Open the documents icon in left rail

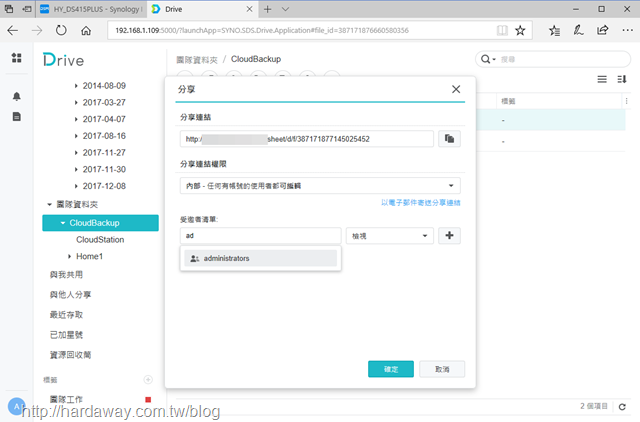click(16, 117)
